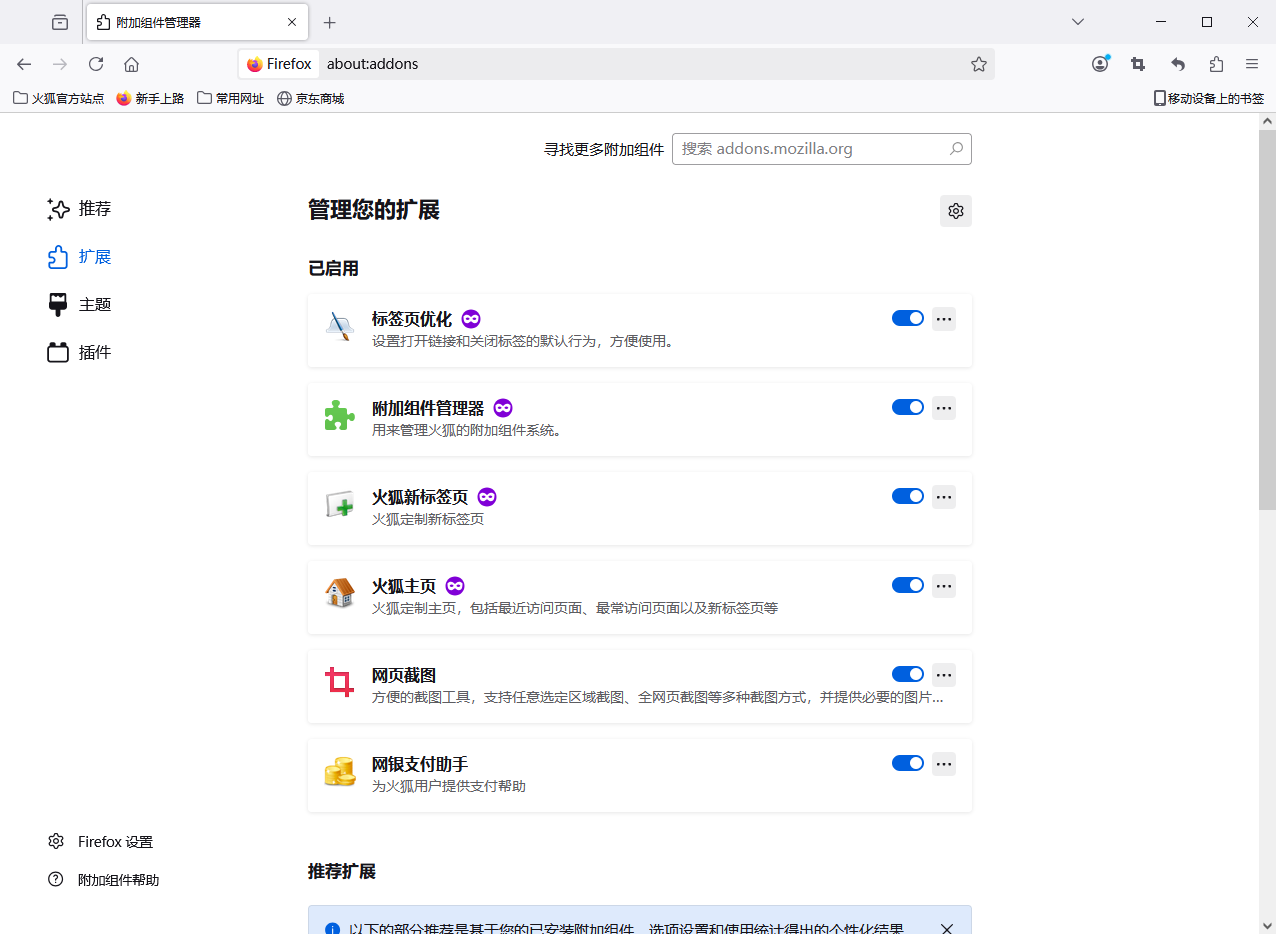Screen dimensions: 1276x934
Task: Reload the current page
Action: click(96, 64)
